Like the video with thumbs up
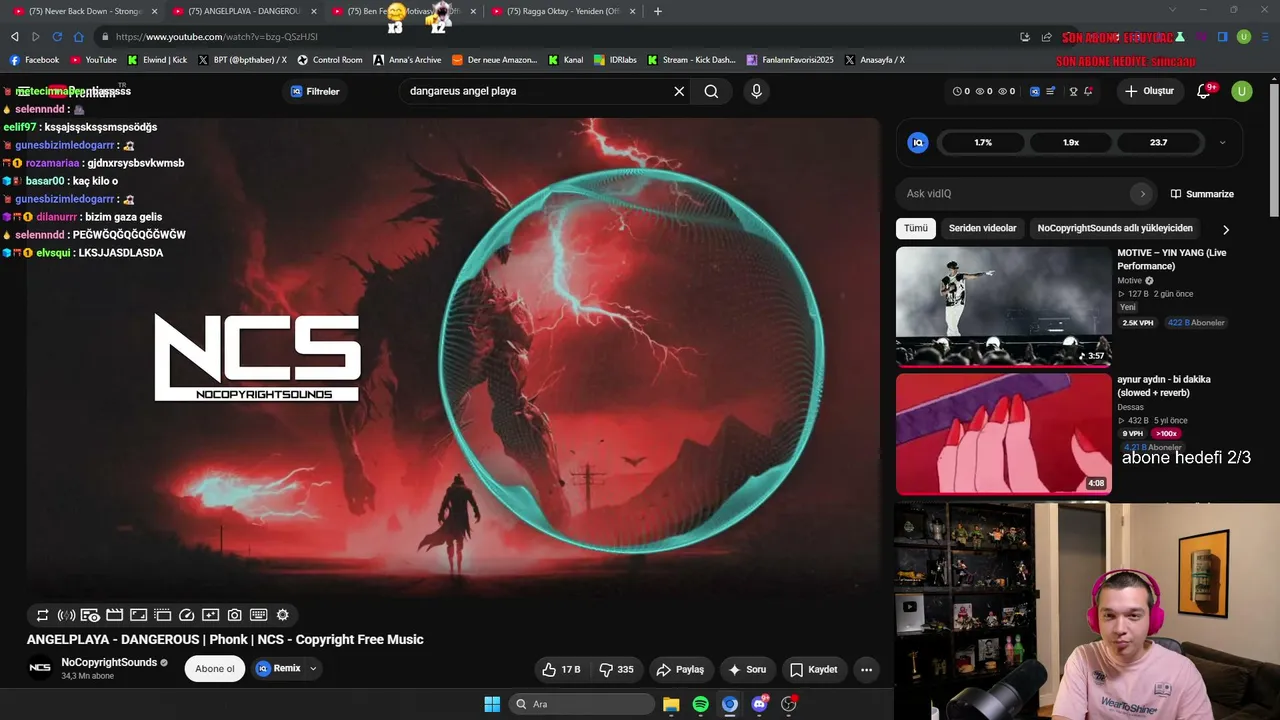This screenshot has height=720, width=1280. click(x=561, y=669)
